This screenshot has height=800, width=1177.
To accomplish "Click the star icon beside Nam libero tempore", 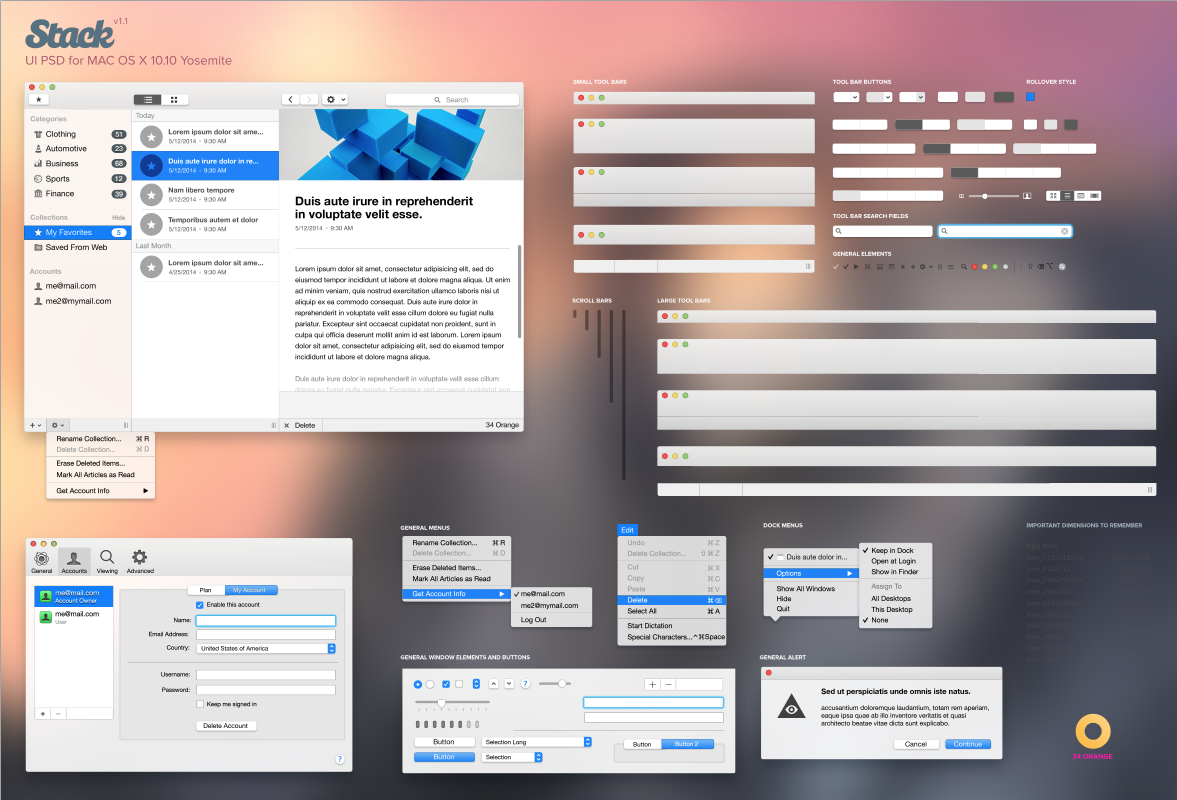I will click(x=152, y=195).
